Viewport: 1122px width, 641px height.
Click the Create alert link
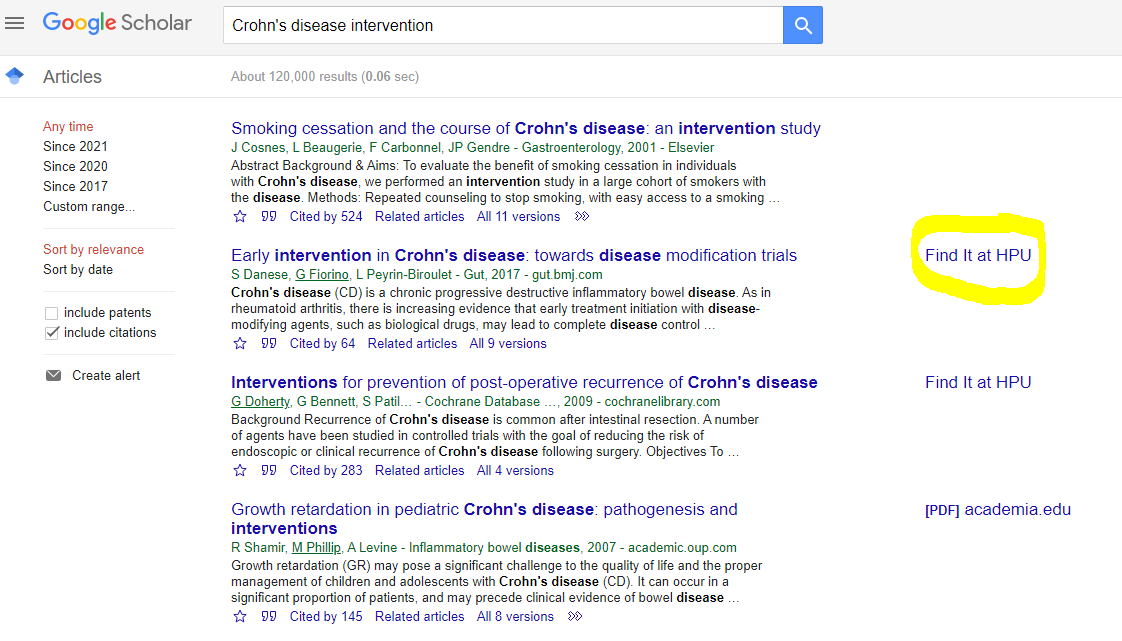pyautogui.click(x=106, y=376)
